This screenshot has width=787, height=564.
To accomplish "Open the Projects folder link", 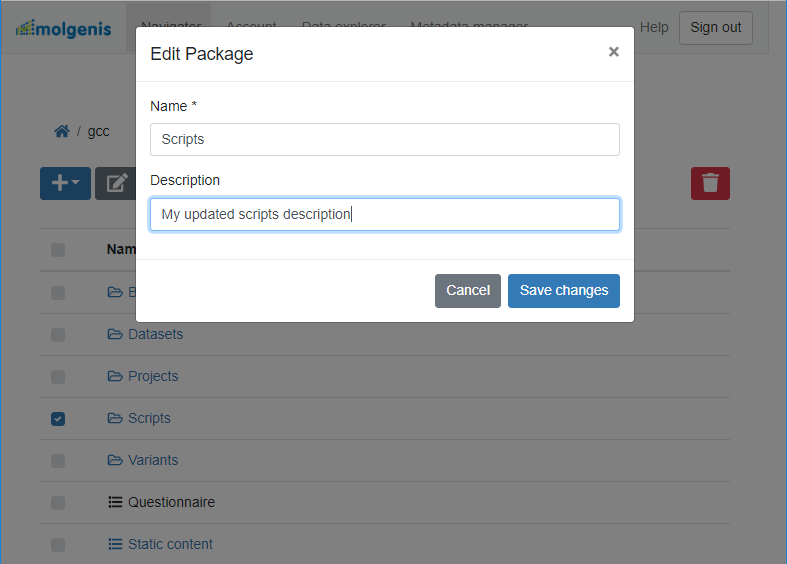I will tap(153, 376).
